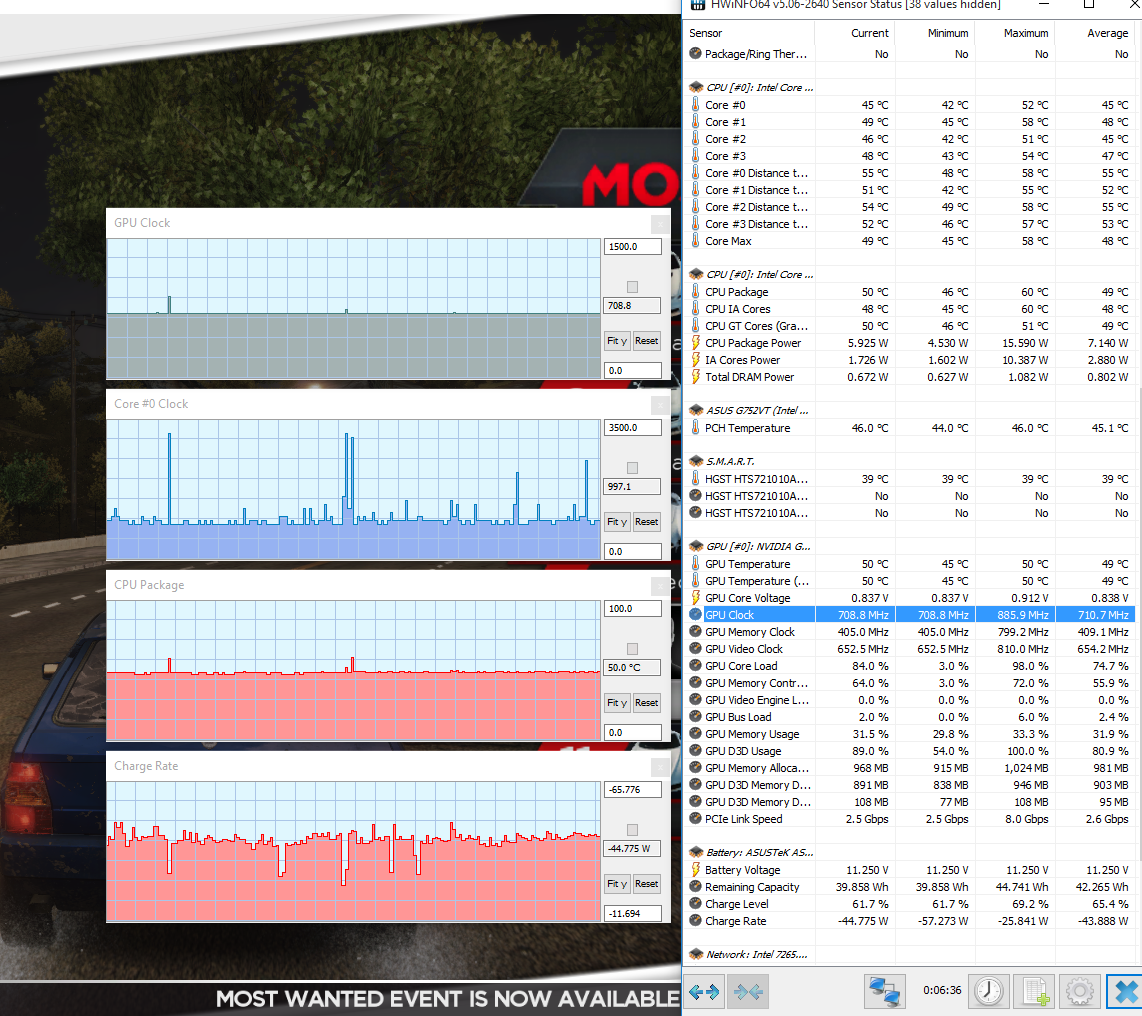This screenshot has height=1016, width=1142.
Task: Select the GPU Memory Usage sensor row
Action: click(x=910, y=734)
